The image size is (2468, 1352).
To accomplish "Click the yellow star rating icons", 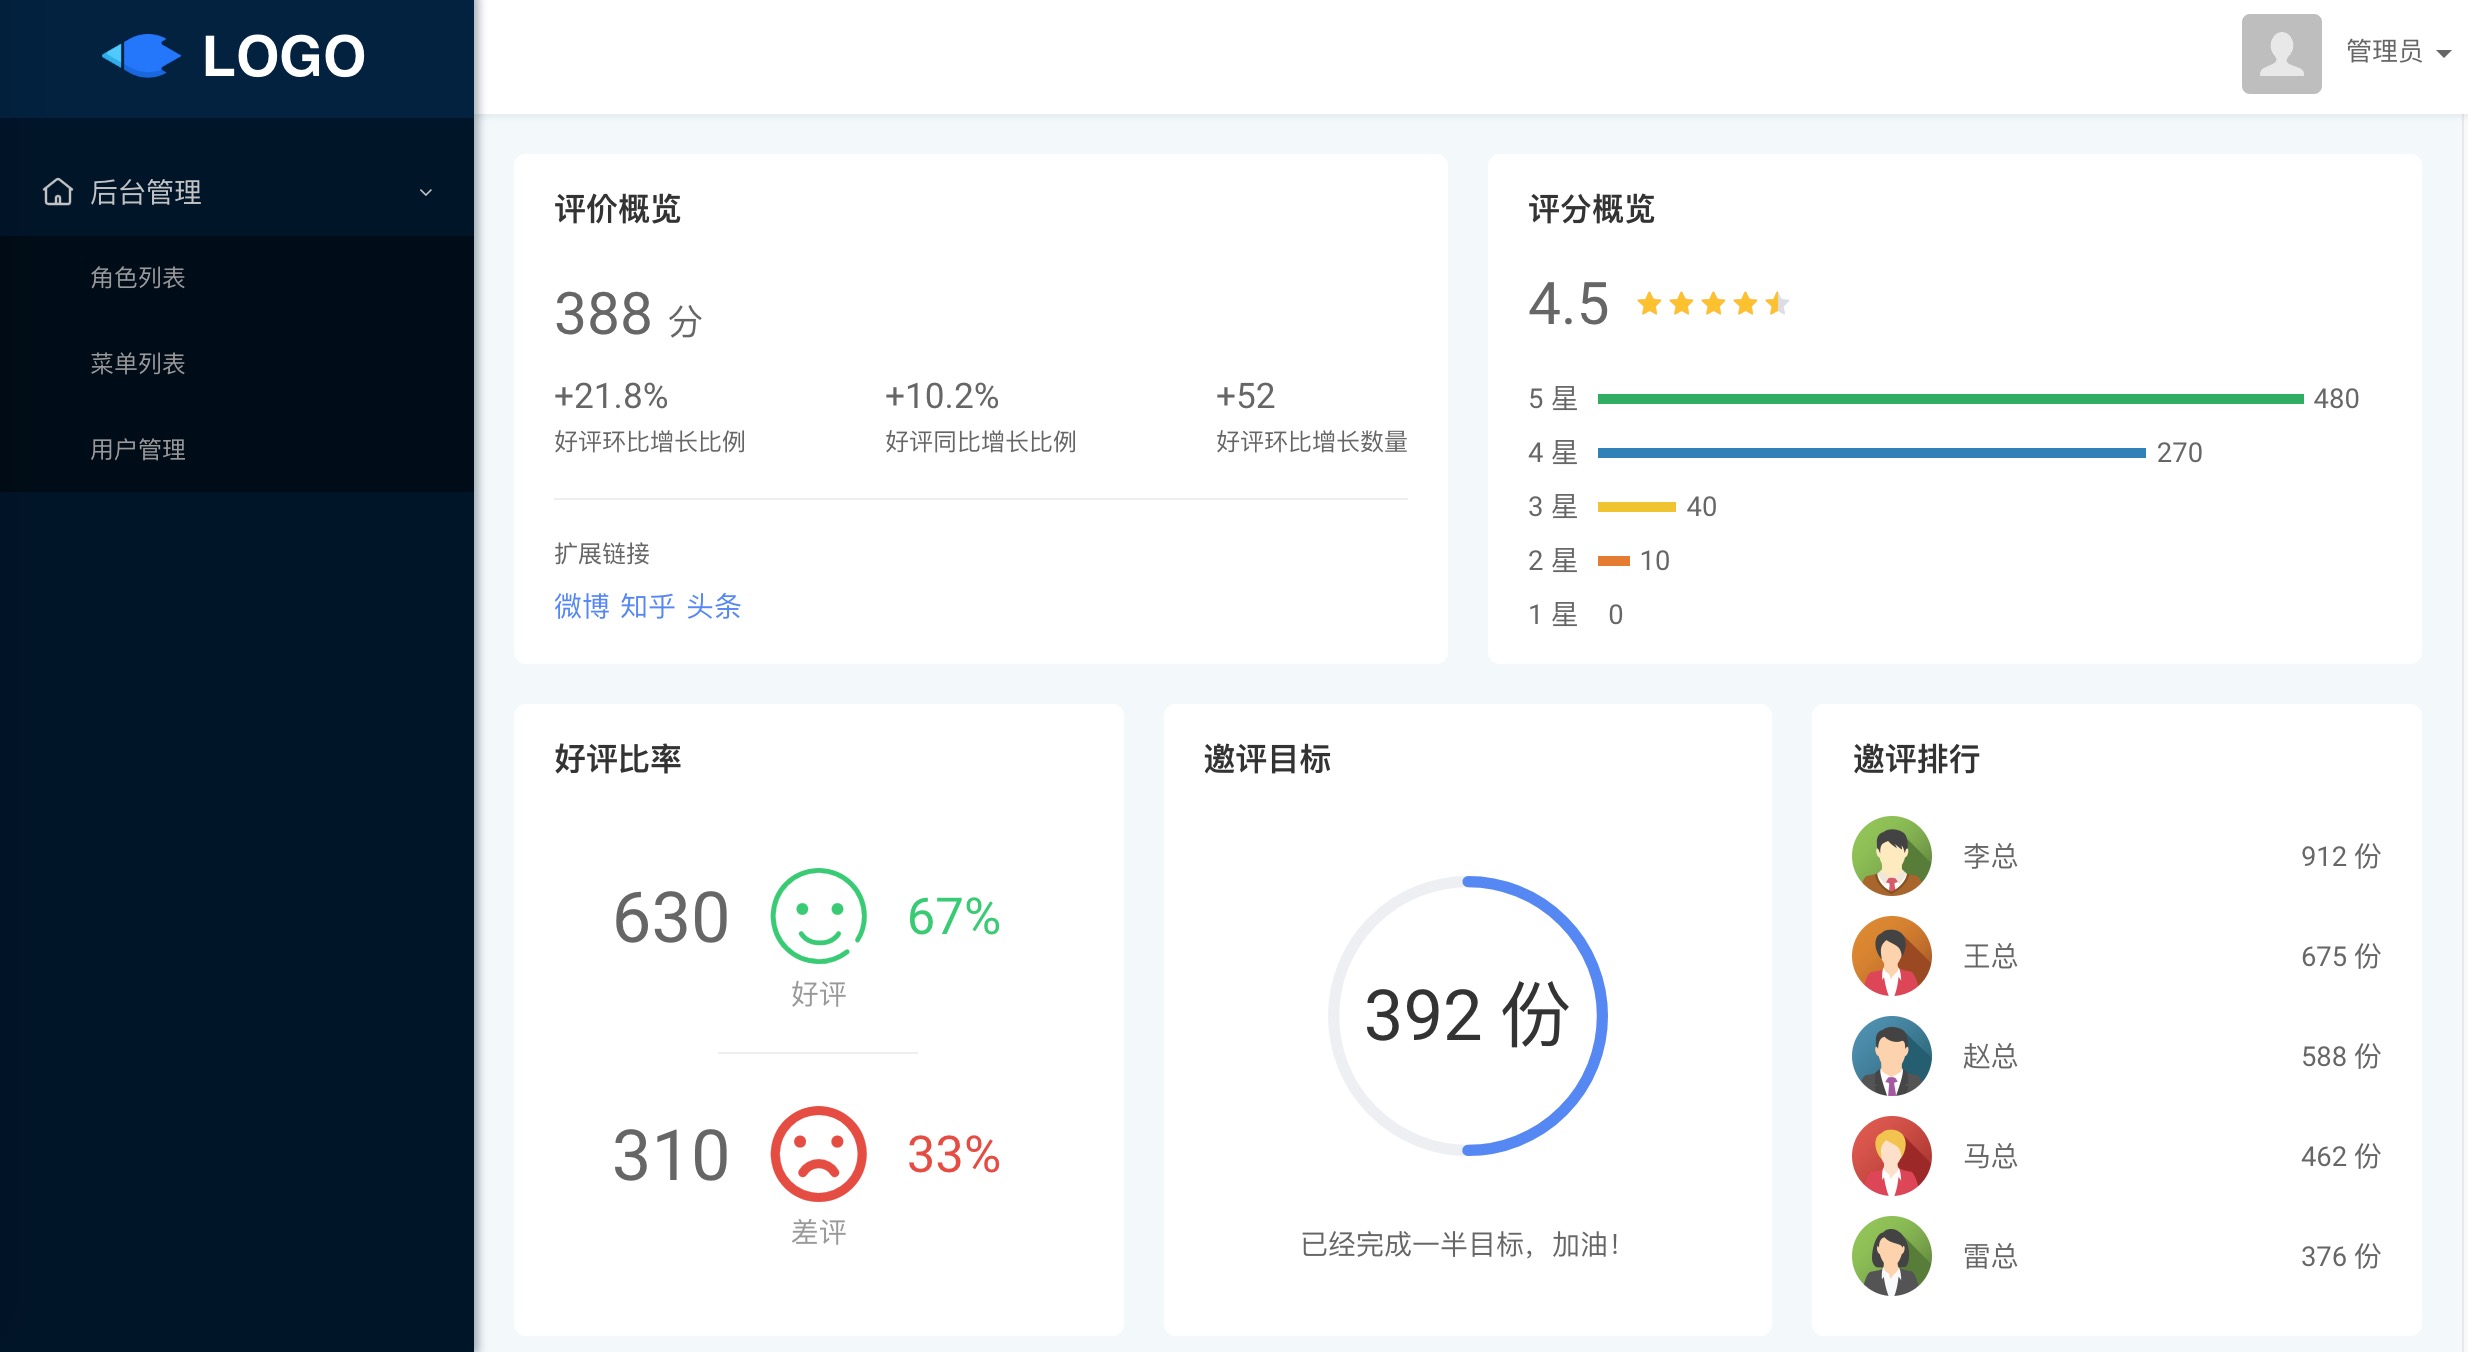I will pos(1712,303).
